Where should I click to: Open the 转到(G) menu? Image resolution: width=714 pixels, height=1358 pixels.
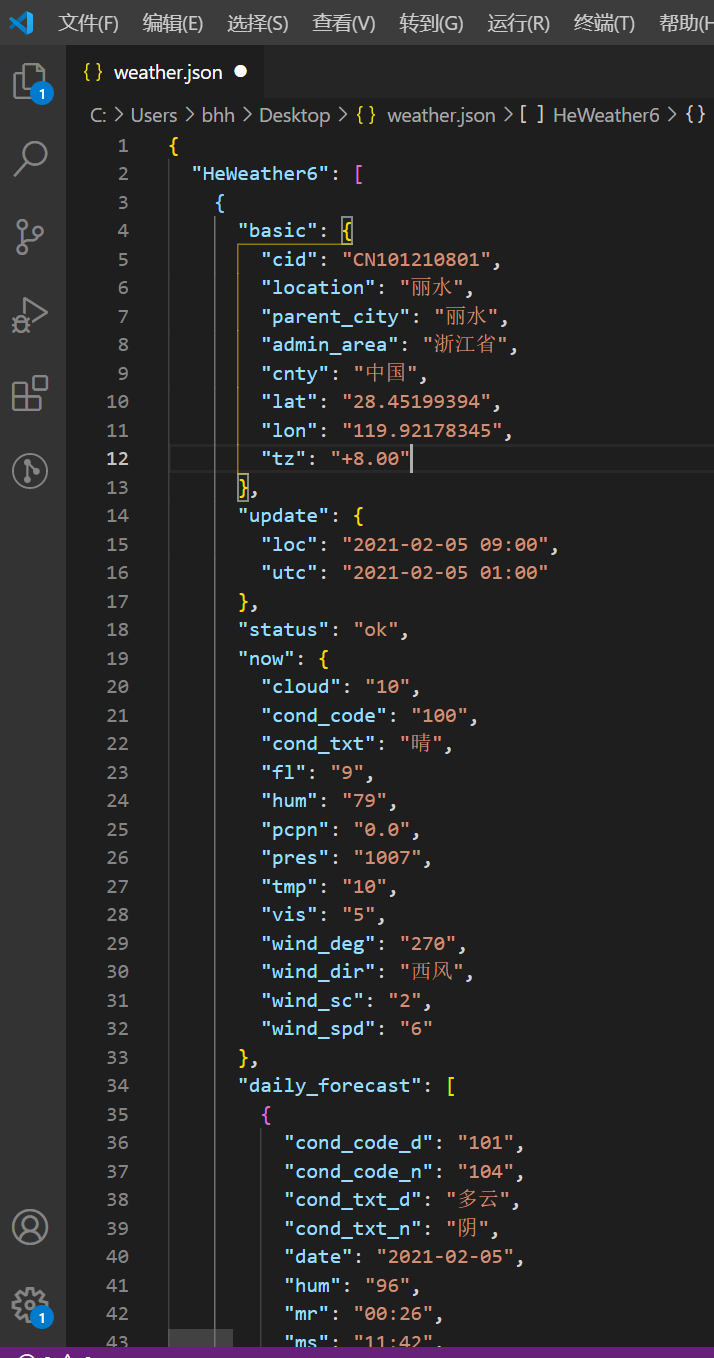[x=431, y=23]
